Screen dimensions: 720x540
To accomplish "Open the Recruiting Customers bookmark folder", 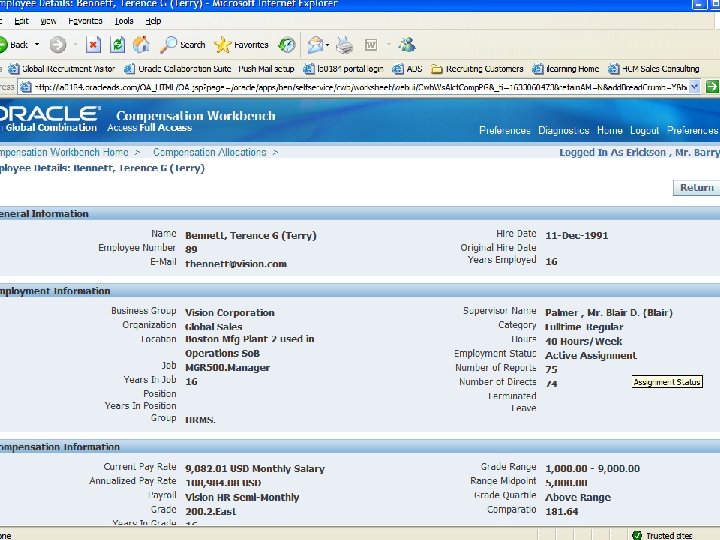I will [x=478, y=69].
